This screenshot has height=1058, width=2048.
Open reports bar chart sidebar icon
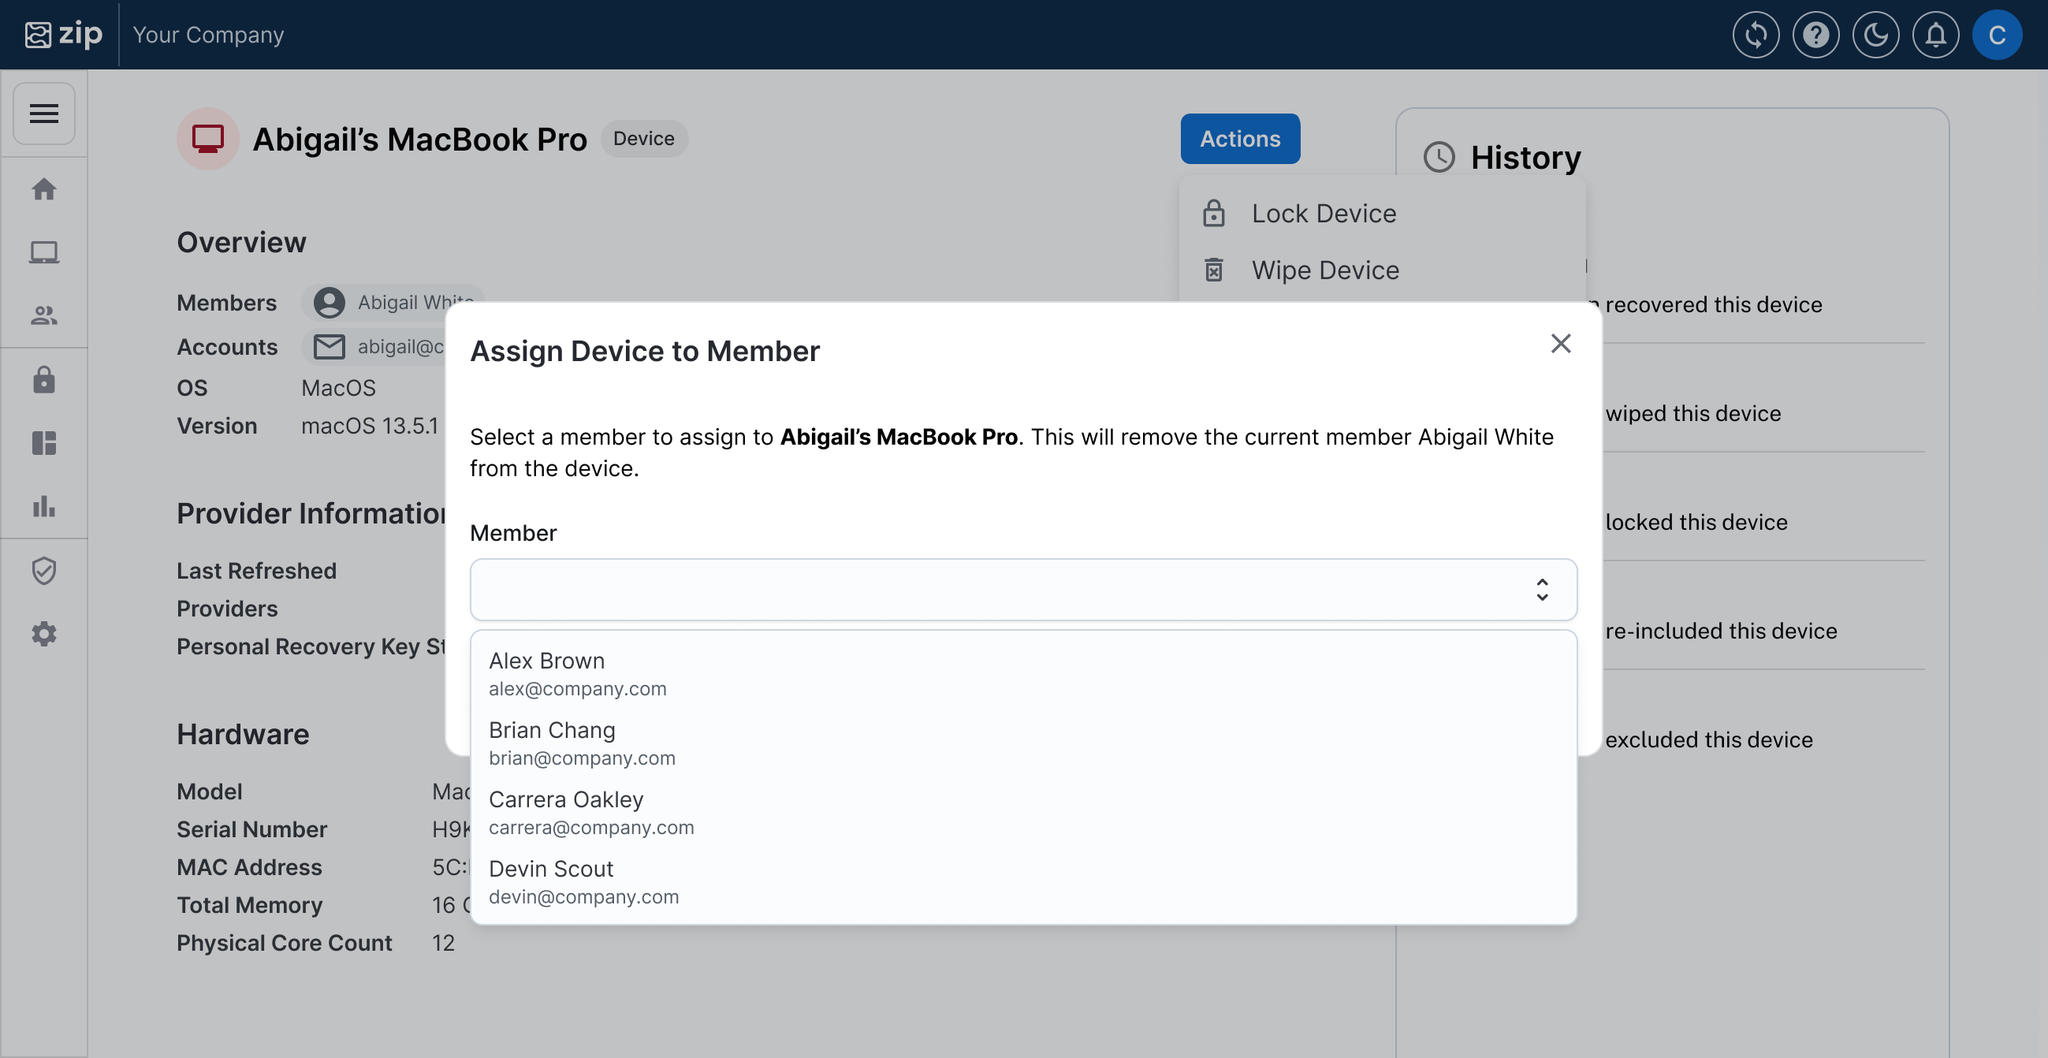(x=44, y=506)
